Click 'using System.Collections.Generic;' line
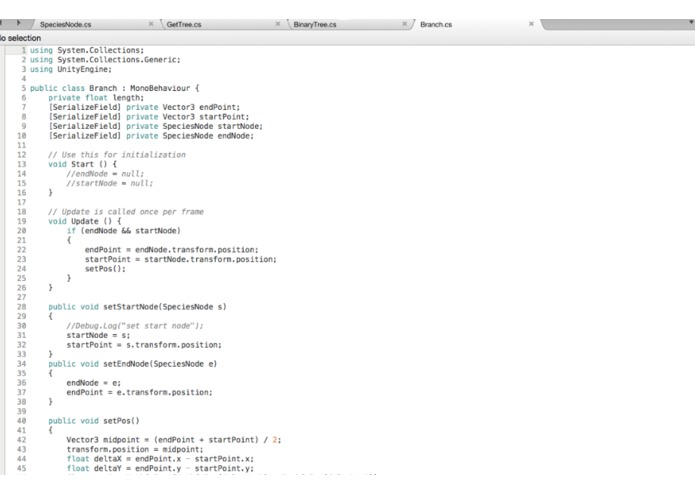 (105, 59)
